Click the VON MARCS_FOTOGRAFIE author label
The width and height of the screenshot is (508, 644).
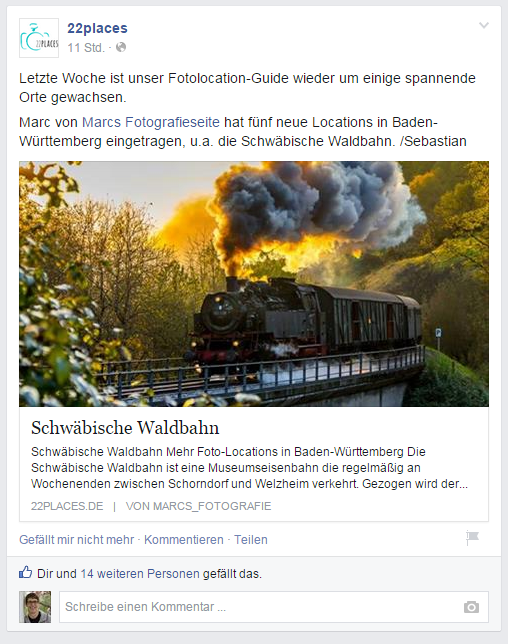click(x=198, y=506)
